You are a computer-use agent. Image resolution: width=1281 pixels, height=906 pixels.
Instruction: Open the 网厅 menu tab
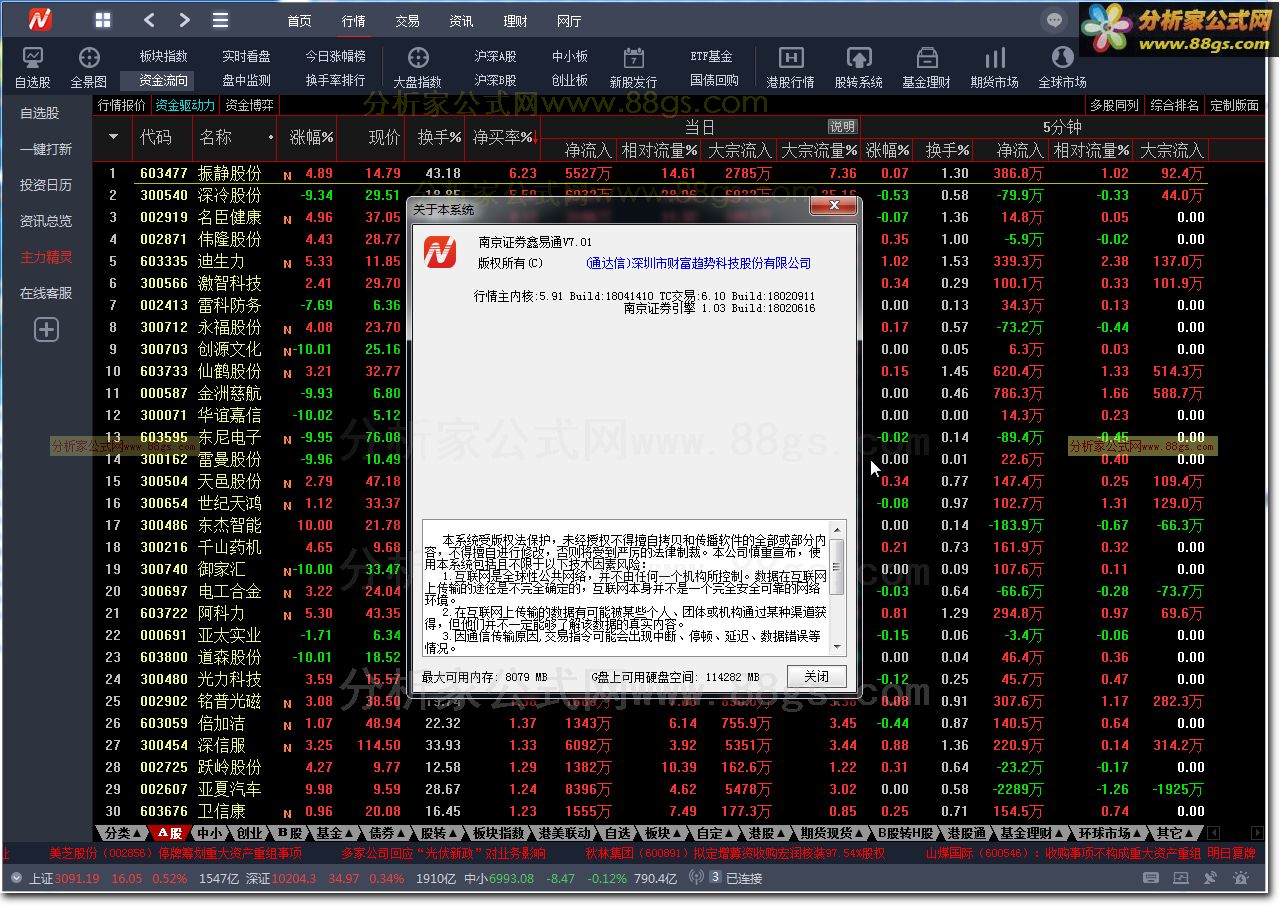tap(569, 21)
